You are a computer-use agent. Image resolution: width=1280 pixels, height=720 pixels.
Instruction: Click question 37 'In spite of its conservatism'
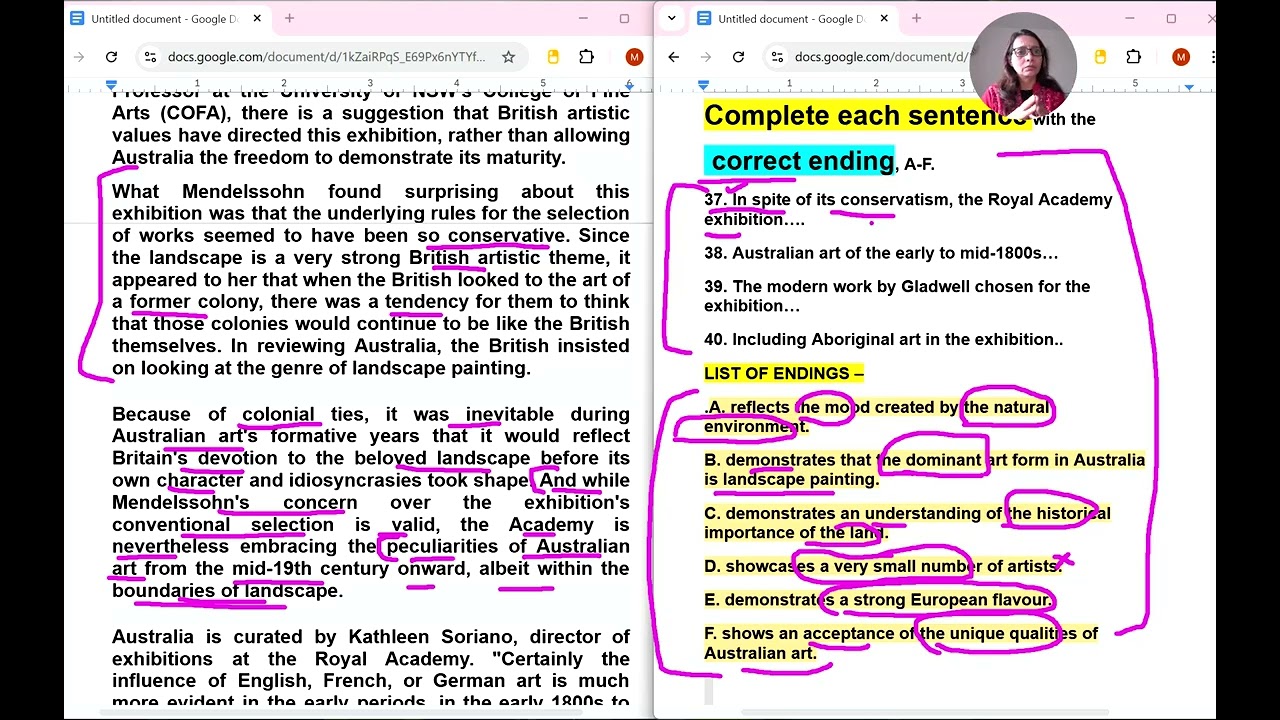point(908,209)
